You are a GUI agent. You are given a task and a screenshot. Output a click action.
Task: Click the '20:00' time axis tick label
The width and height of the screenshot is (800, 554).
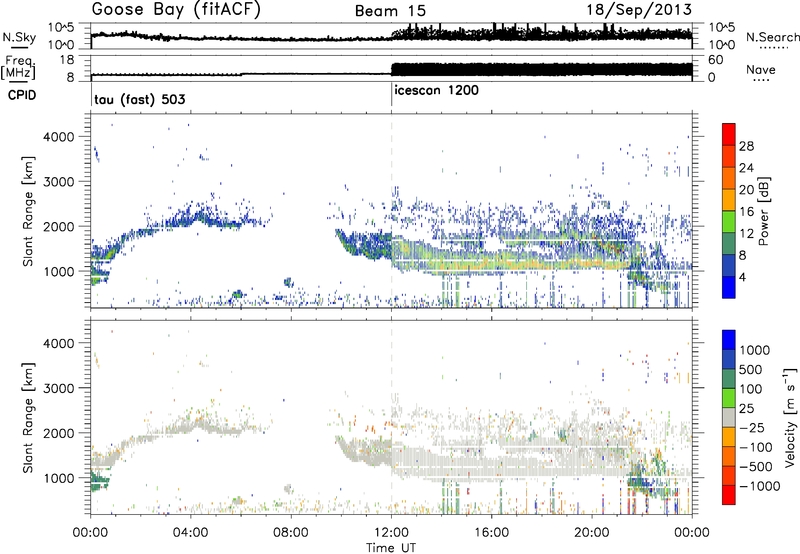click(x=592, y=533)
